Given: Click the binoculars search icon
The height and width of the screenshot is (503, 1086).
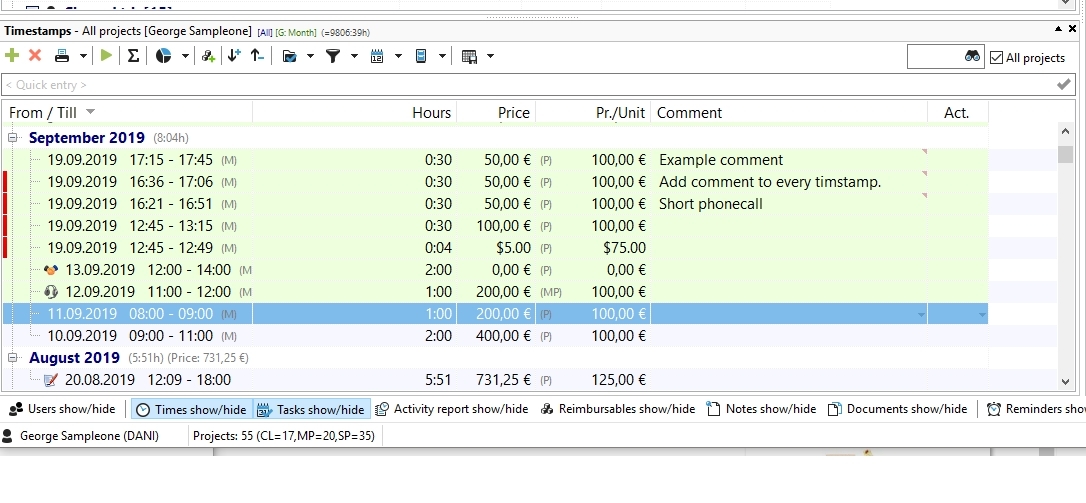Looking at the screenshot, I should tap(972, 56).
